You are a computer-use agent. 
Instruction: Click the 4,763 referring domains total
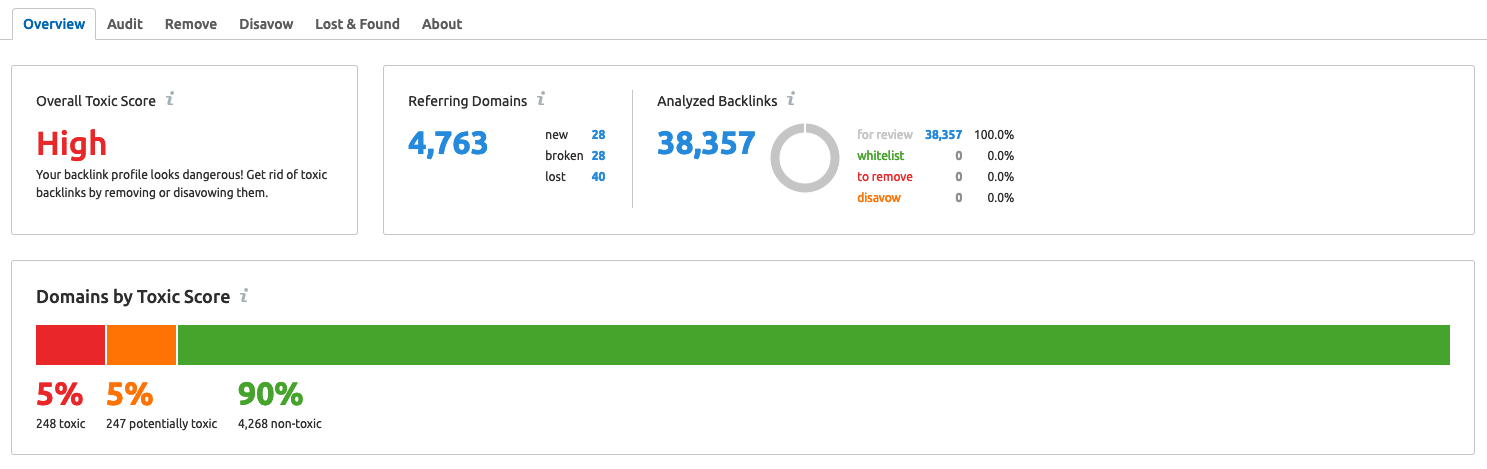(x=448, y=144)
